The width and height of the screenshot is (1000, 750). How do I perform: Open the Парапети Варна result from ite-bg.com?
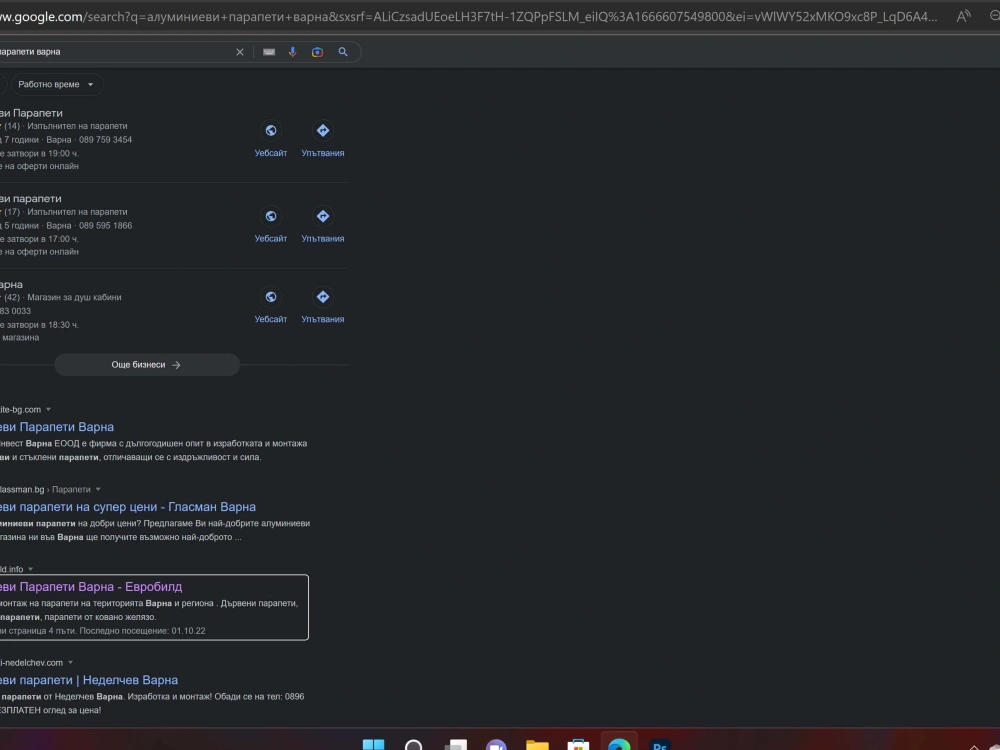pos(57,427)
